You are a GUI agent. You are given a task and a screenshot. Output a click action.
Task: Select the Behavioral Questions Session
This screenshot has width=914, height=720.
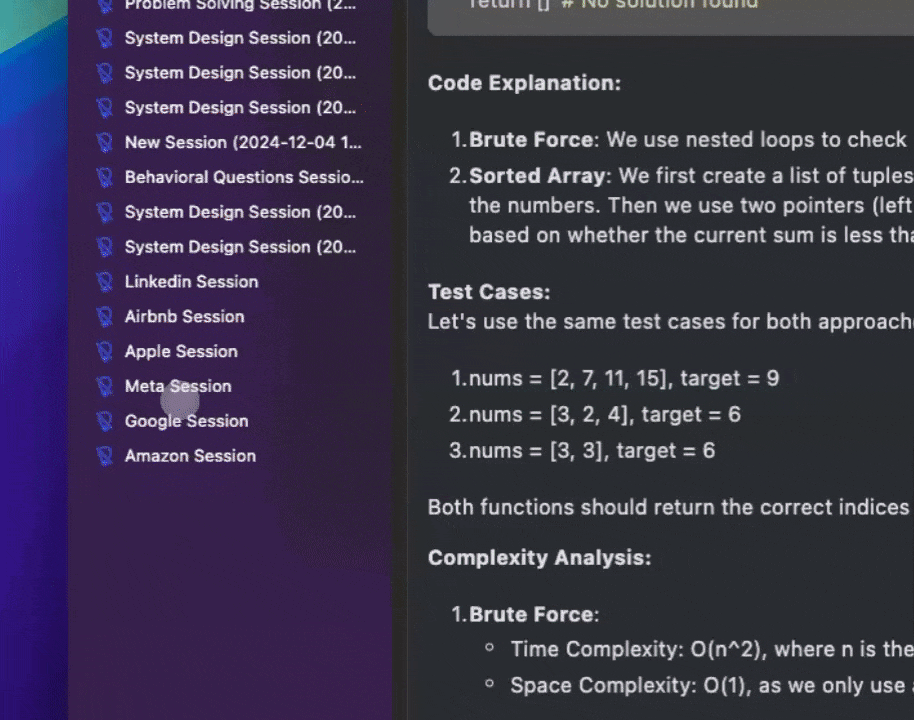coord(244,177)
